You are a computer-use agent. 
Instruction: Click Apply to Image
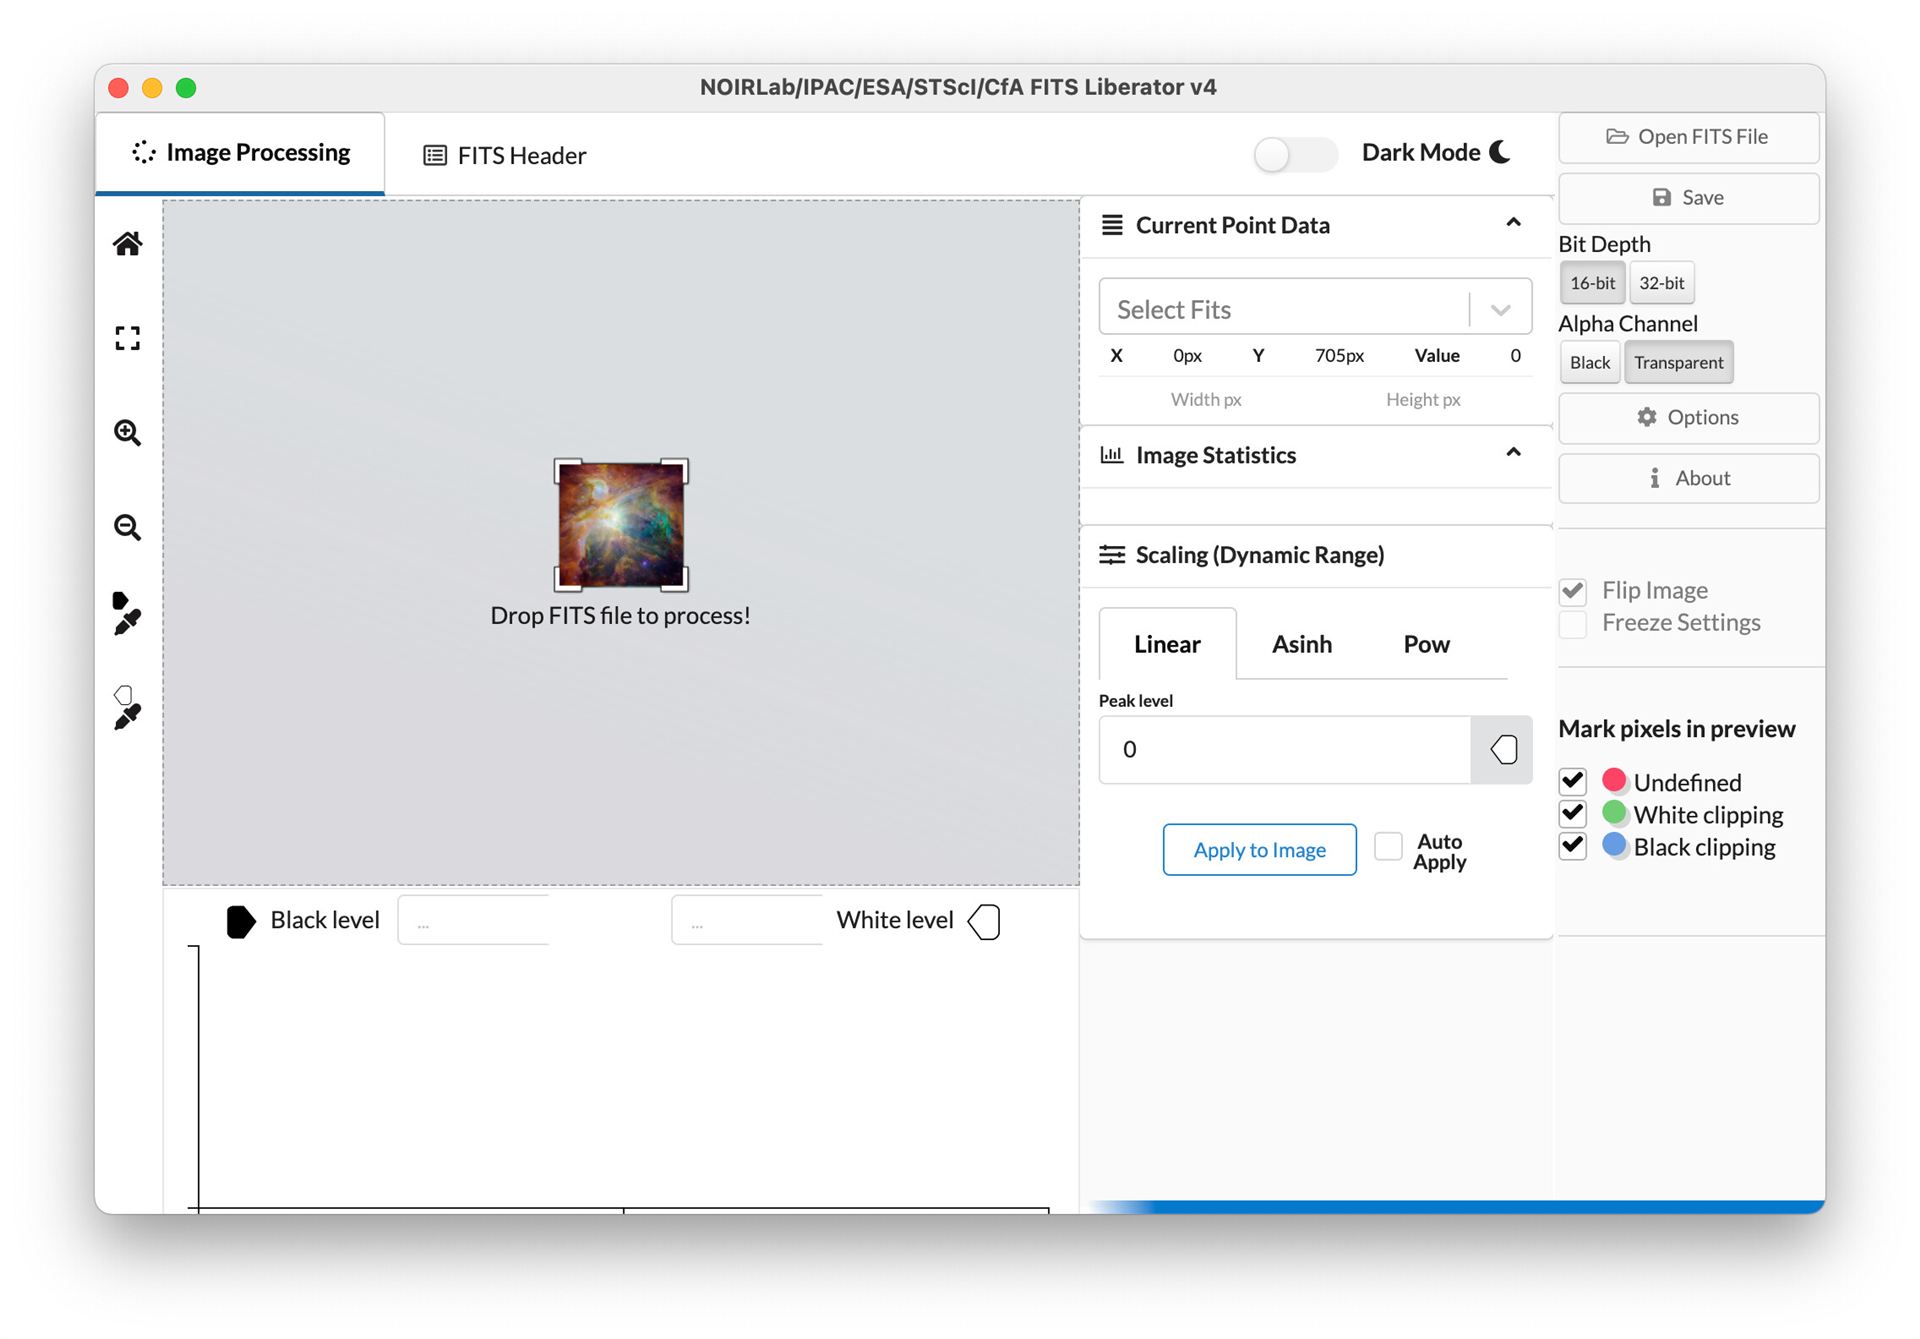(1259, 850)
